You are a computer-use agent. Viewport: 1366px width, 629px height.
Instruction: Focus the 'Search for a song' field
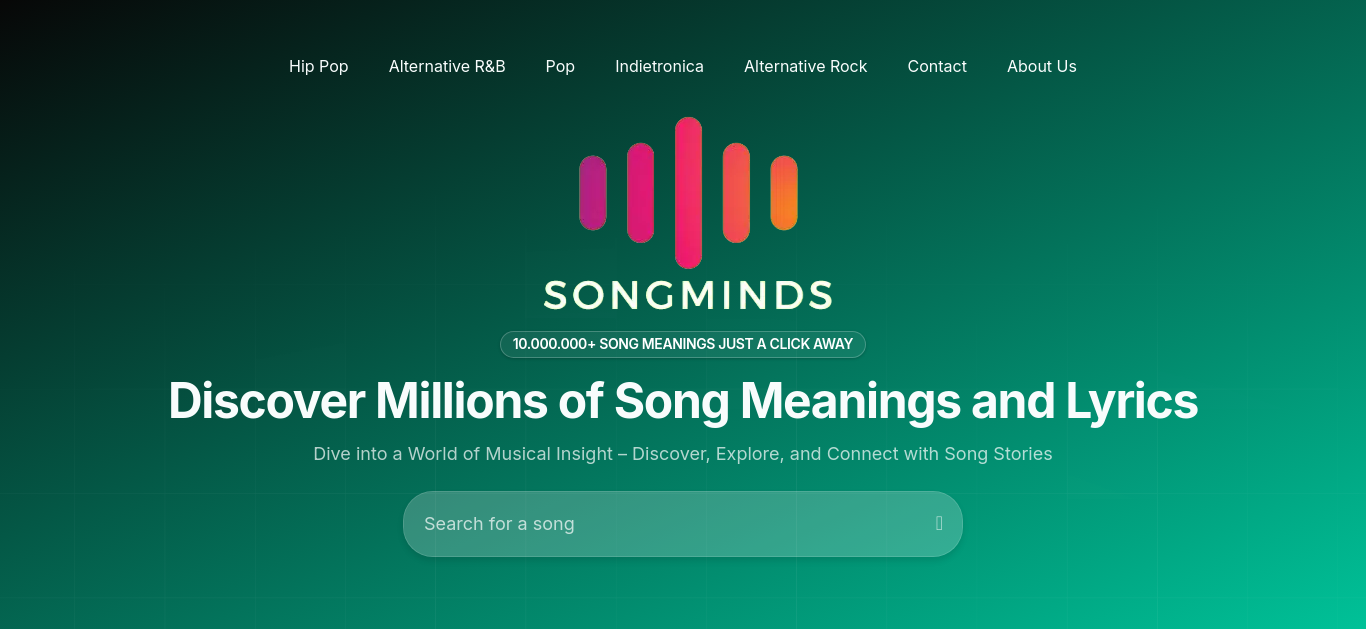683,524
